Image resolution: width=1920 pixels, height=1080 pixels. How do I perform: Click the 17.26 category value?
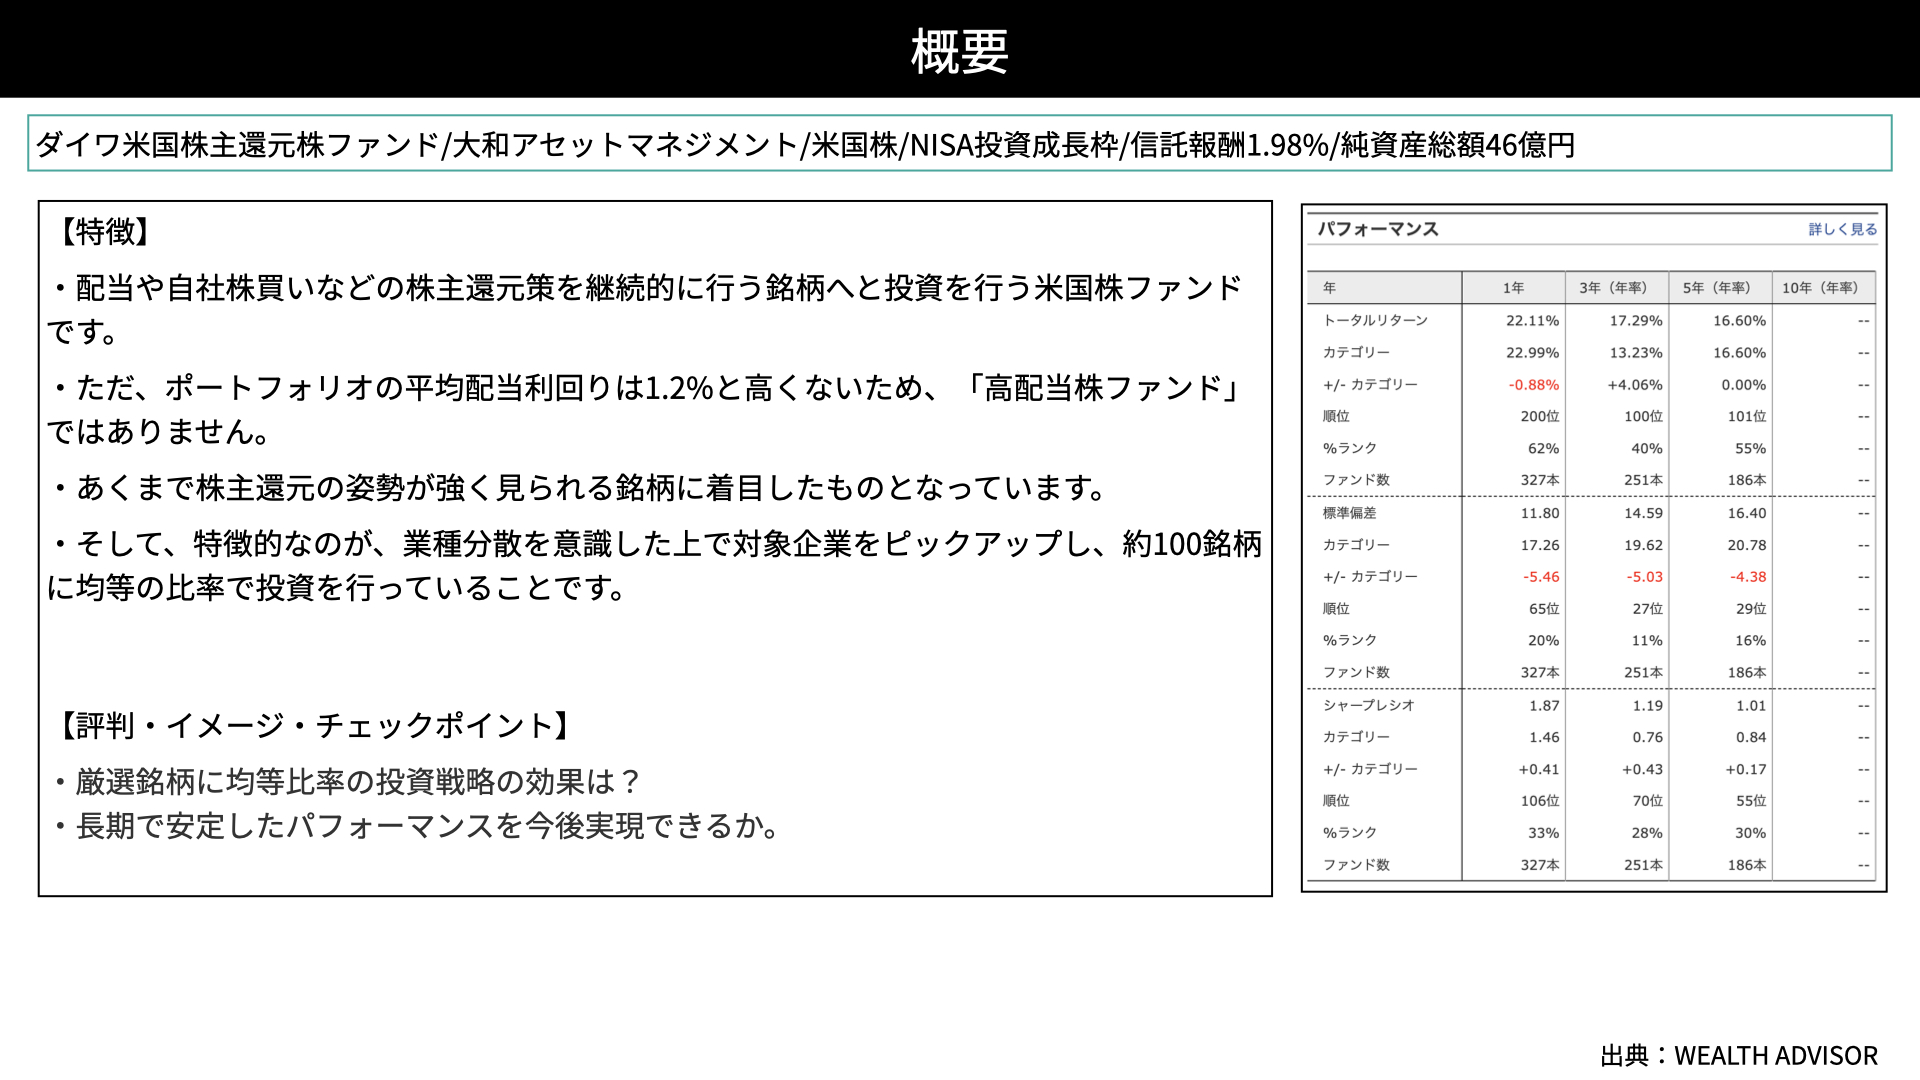tap(1540, 545)
